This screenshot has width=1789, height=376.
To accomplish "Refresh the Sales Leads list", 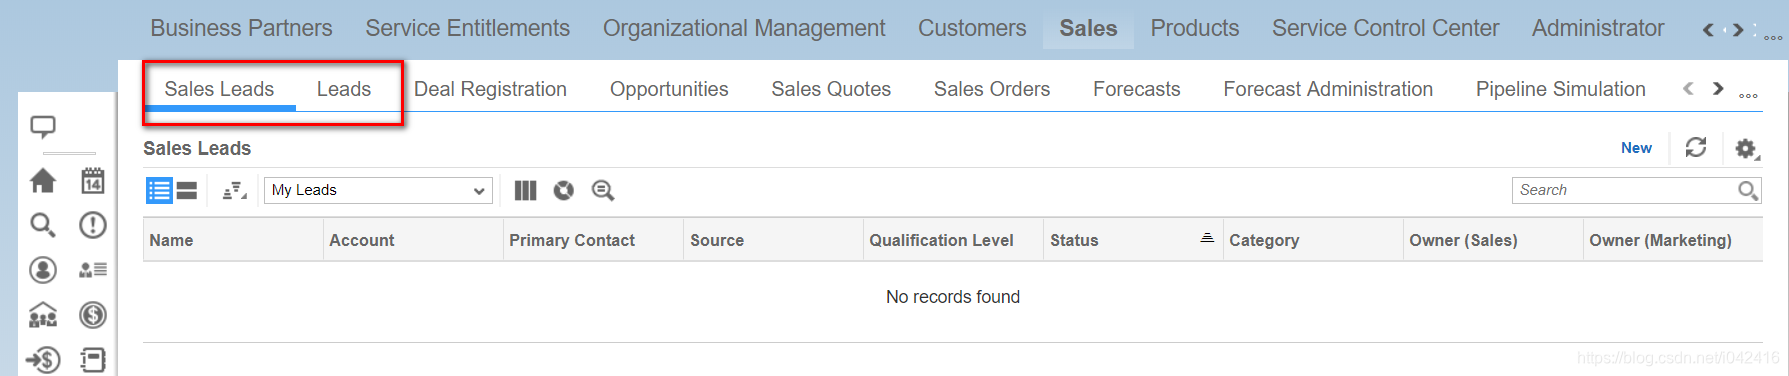I will click(x=1696, y=148).
